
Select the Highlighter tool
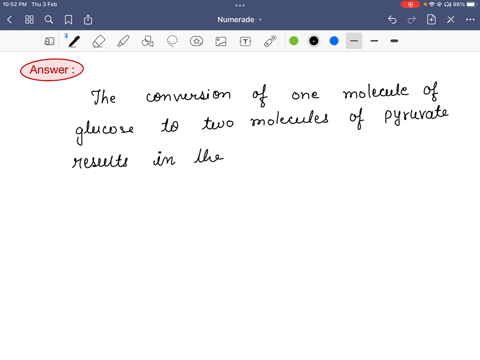(x=123, y=41)
